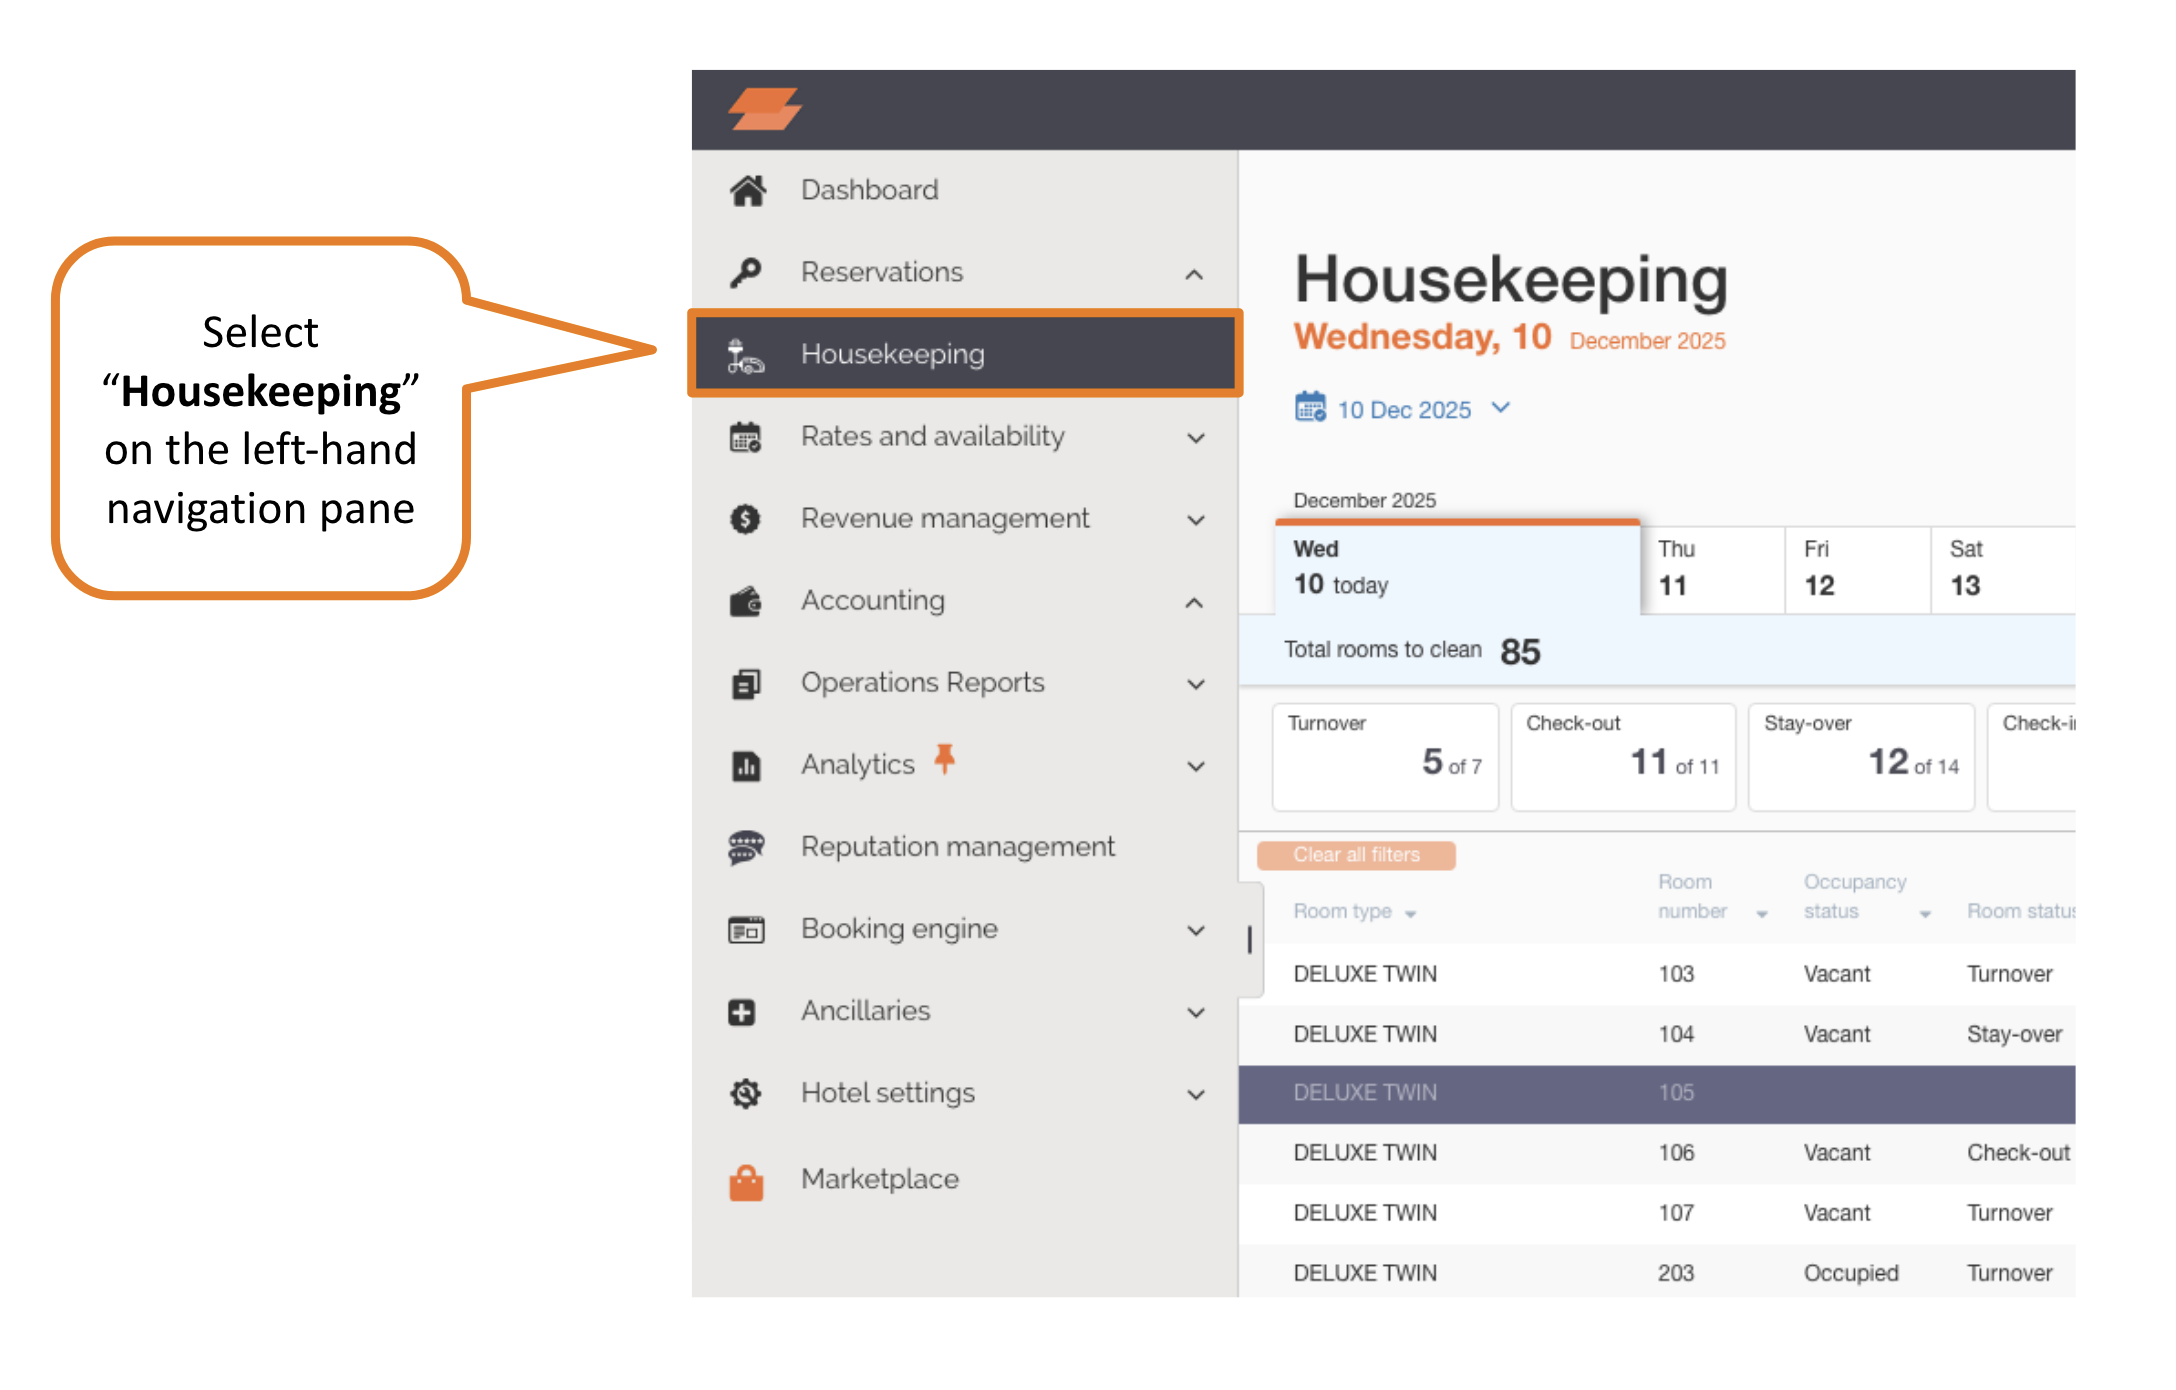Filter by the Check-out card
This screenshot has height=1390, width=2176.
(1622, 757)
